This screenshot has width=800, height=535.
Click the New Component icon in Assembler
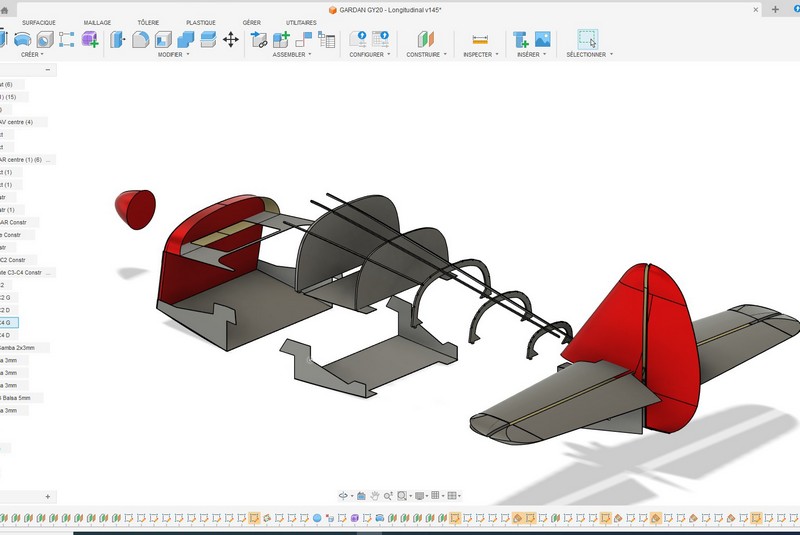click(282, 39)
